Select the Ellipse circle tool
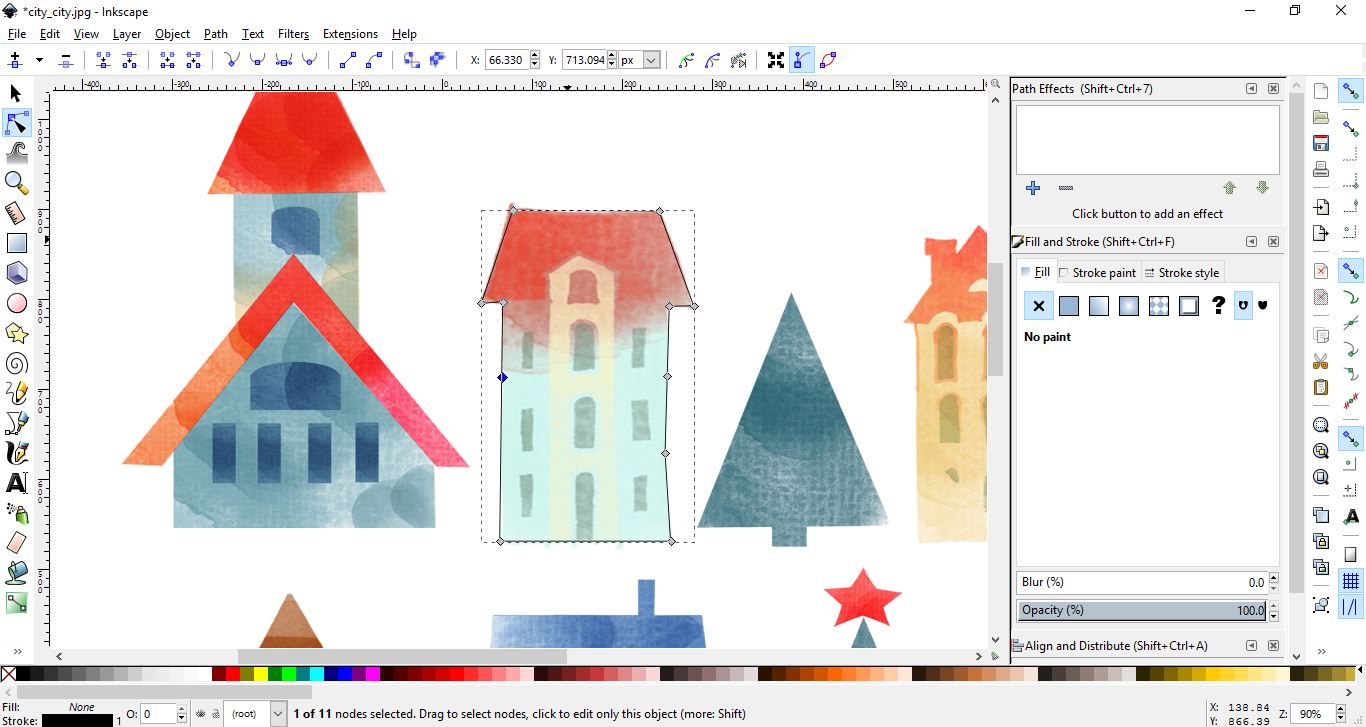This screenshot has height=727, width=1366. click(x=16, y=303)
